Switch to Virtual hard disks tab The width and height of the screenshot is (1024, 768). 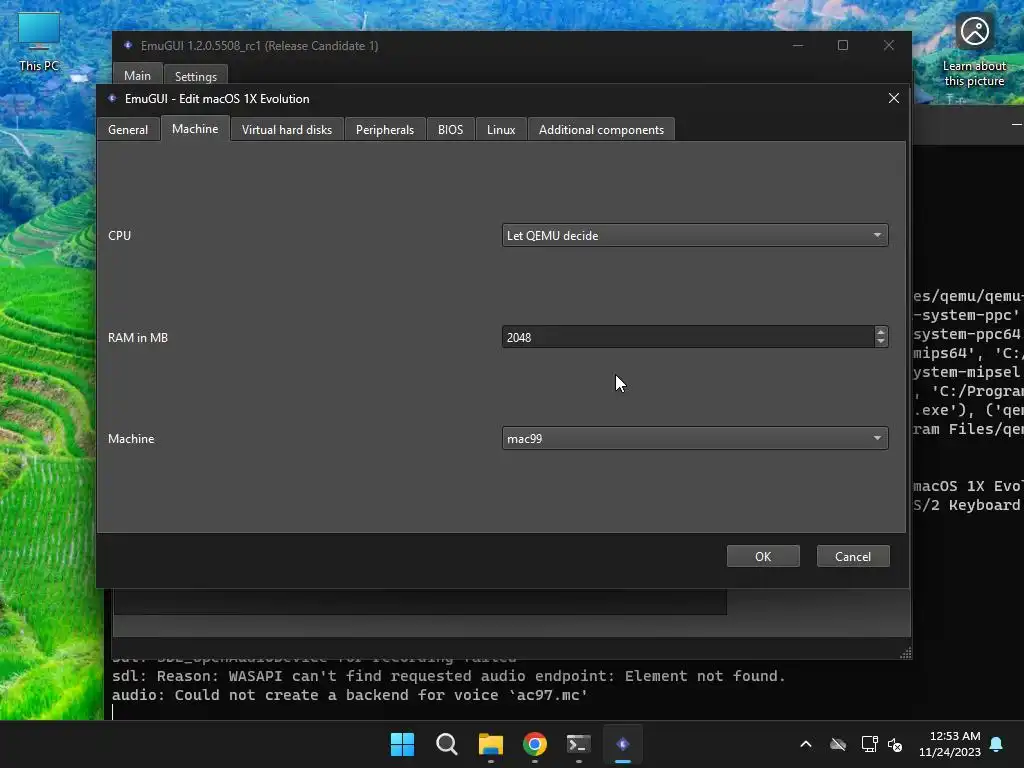pyautogui.click(x=287, y=129)
